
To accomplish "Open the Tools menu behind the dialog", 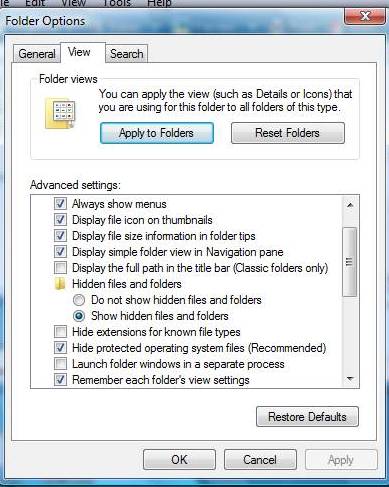I will coord(116,3).
